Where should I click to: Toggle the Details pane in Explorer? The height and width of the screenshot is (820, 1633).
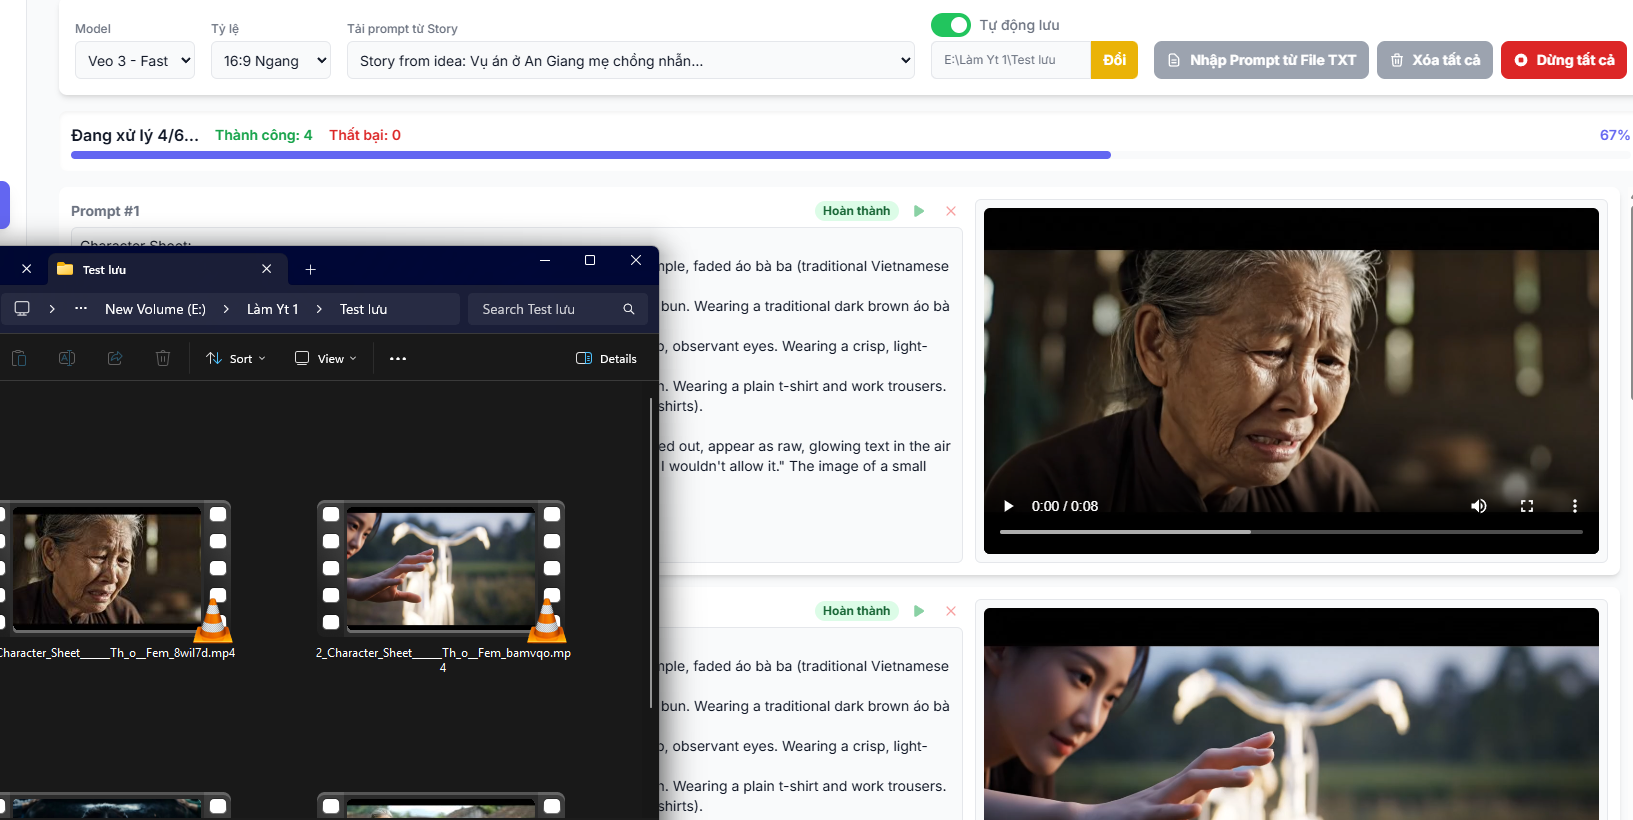607,358
